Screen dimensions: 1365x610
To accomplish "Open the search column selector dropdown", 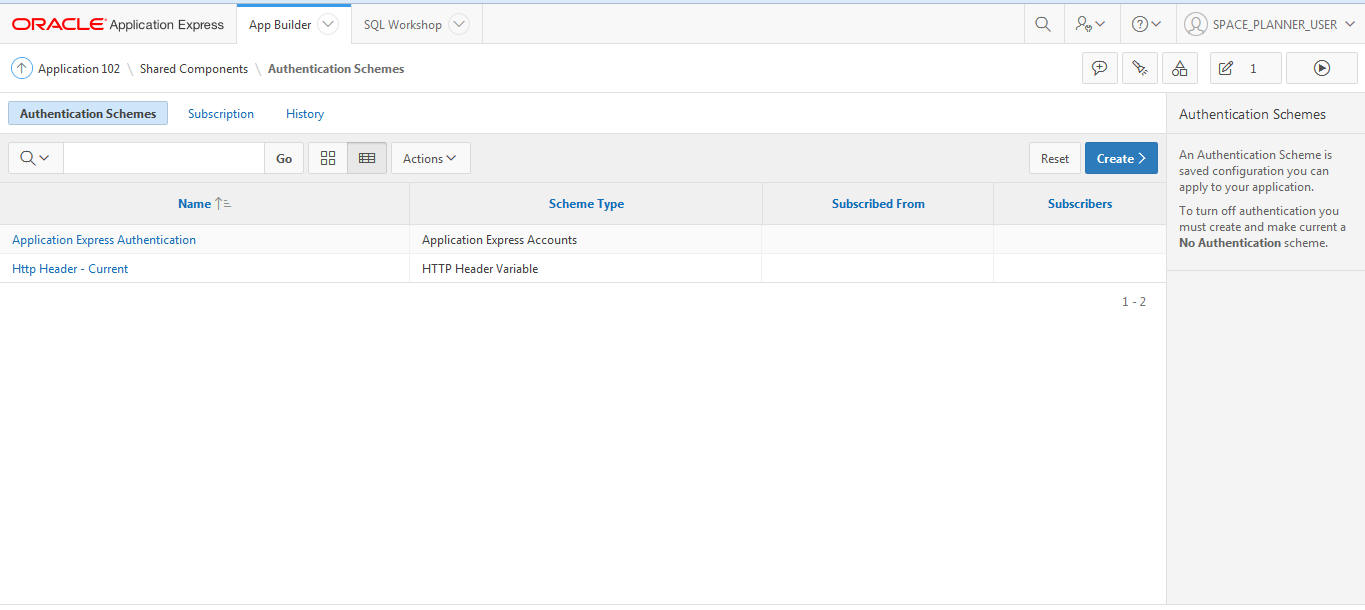I will 35,158.
